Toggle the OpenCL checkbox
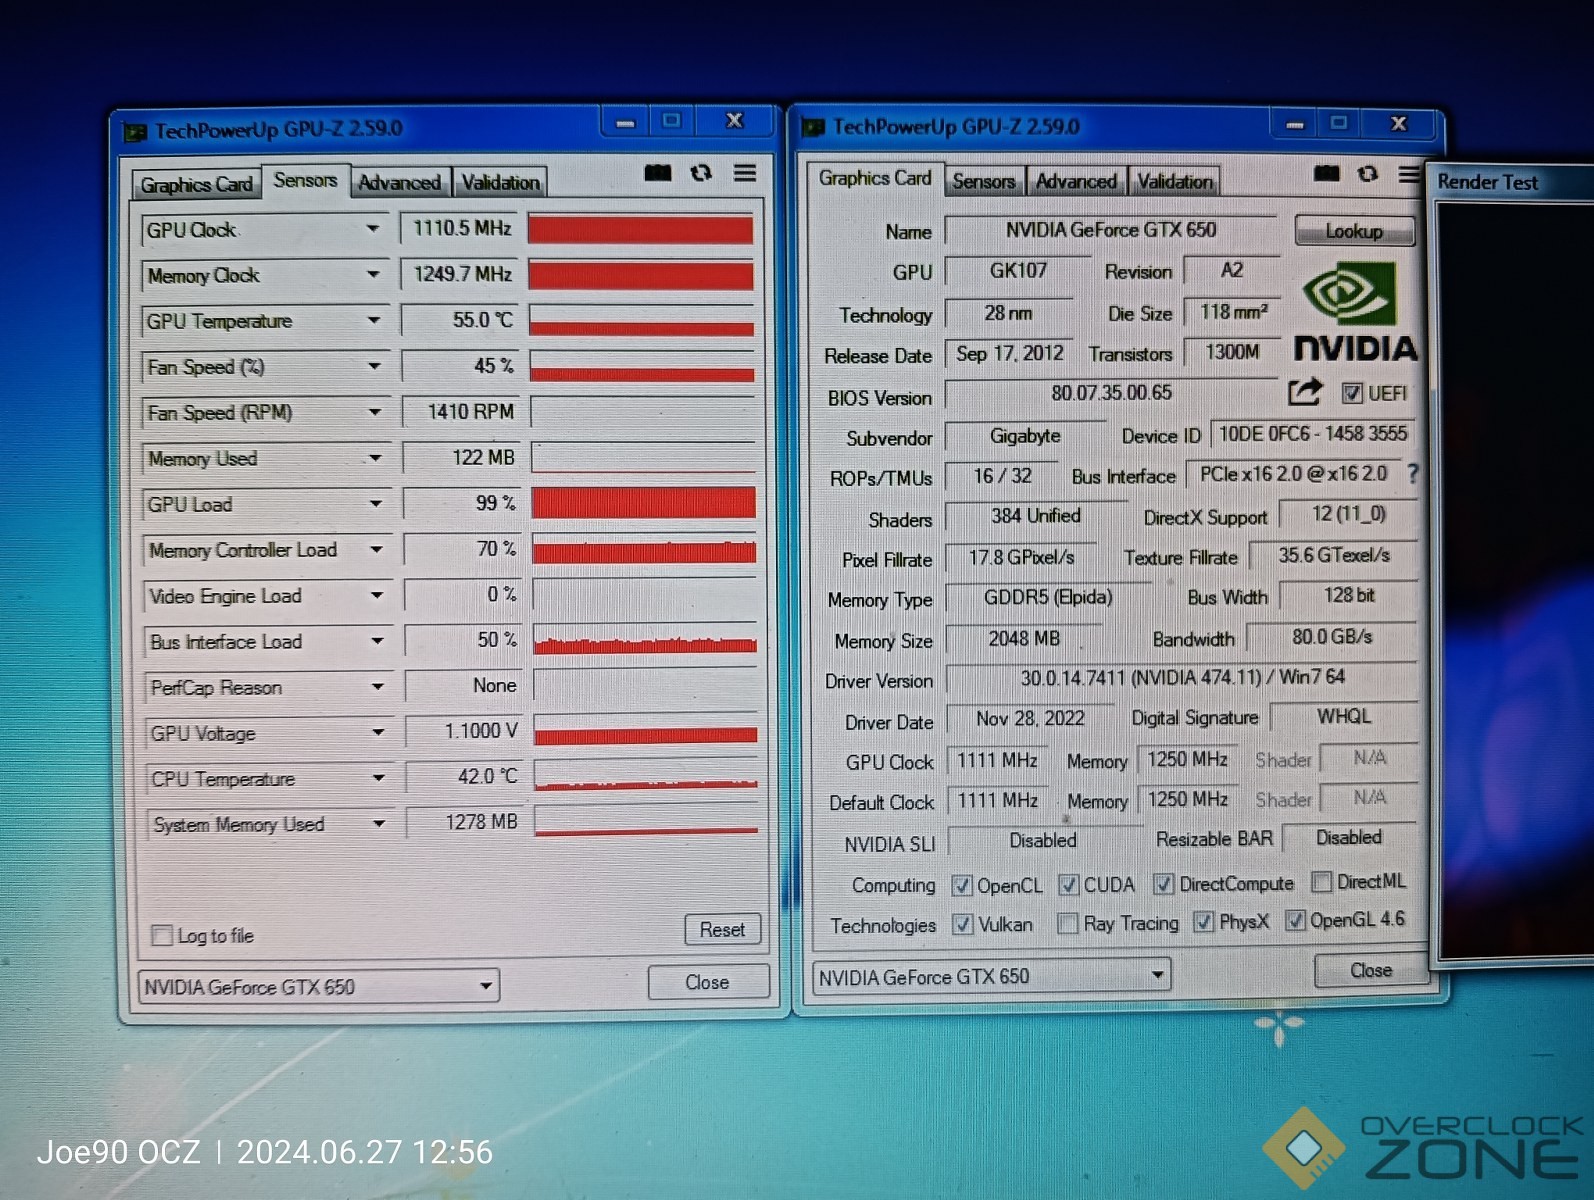This screenshot has height=1200, width=1594. [962, 885]
